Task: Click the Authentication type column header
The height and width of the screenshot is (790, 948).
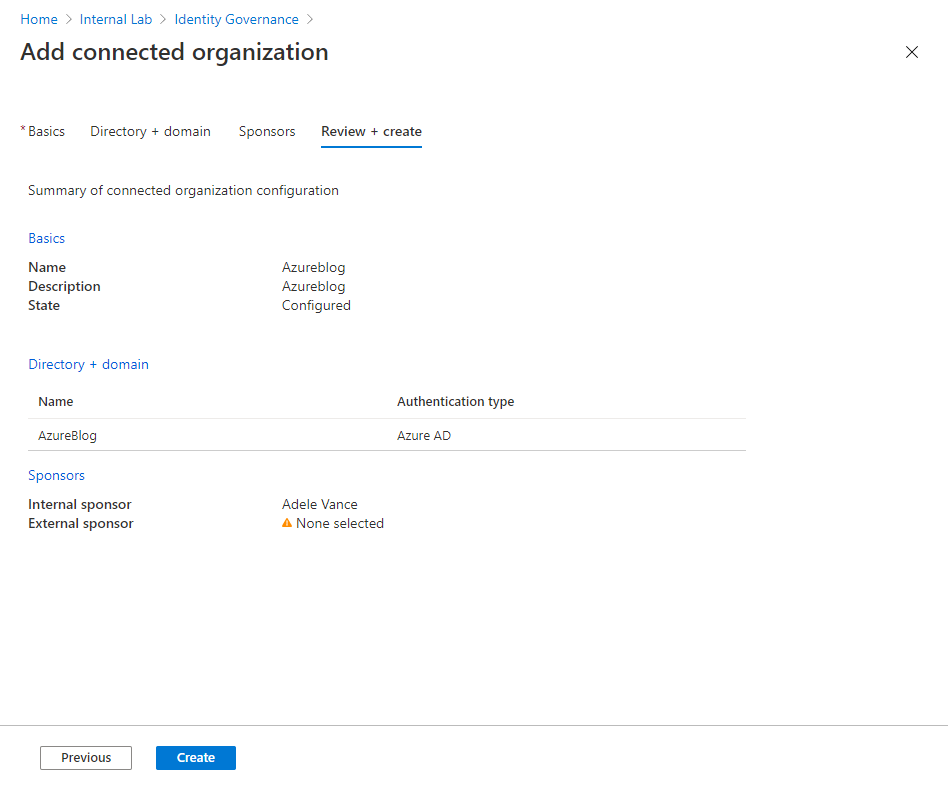Action: [455, 401]
